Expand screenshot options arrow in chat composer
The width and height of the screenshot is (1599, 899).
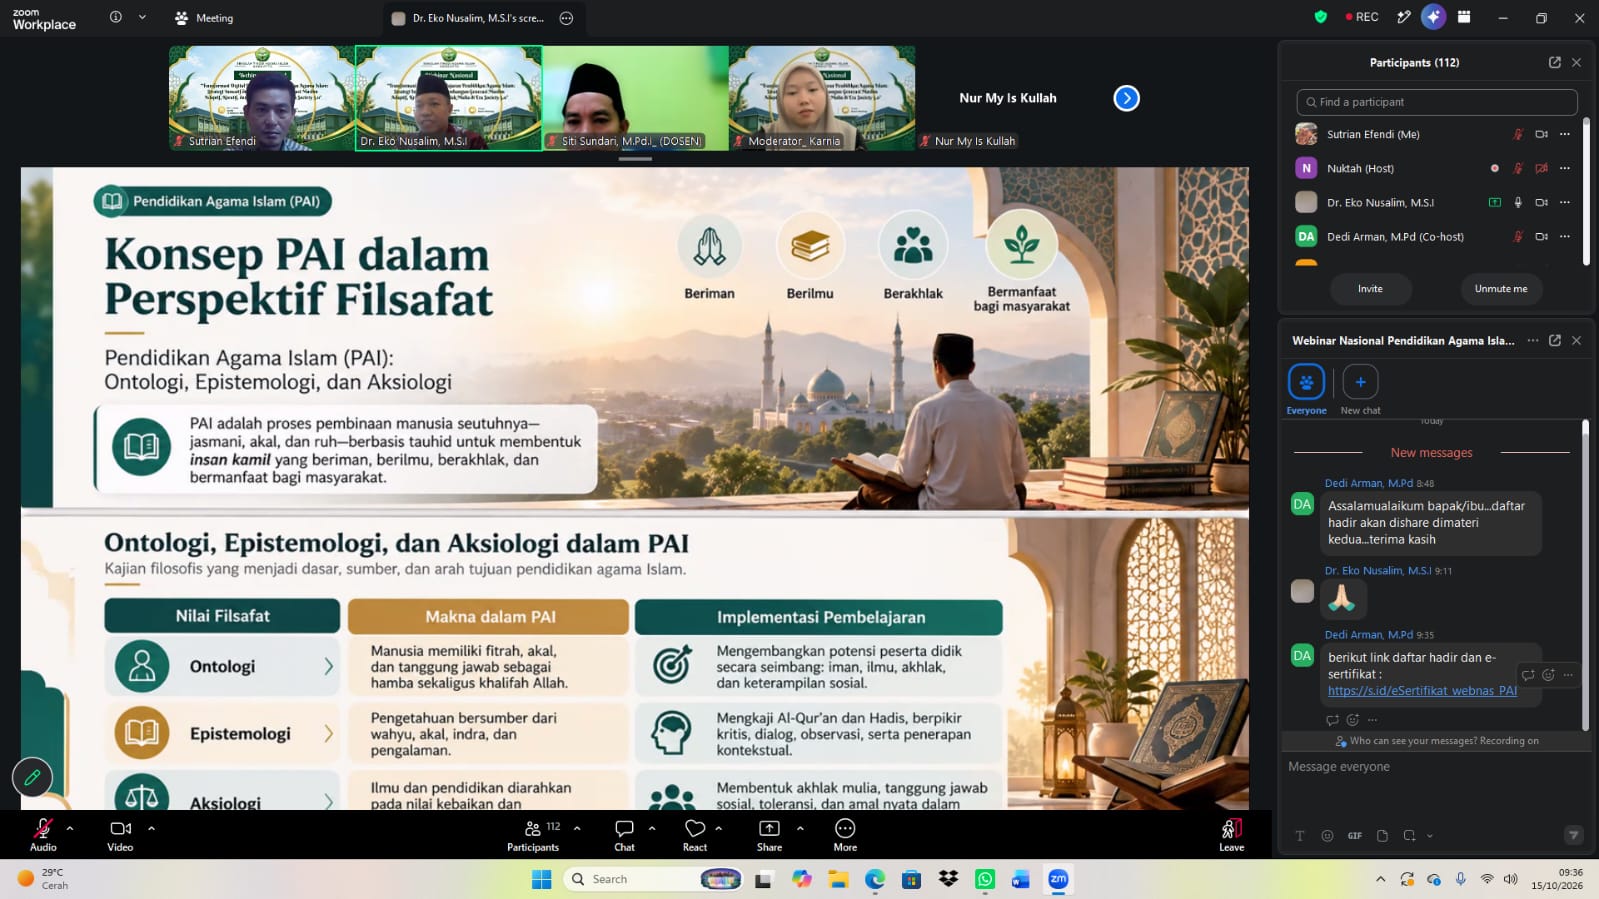(1430, 836)
